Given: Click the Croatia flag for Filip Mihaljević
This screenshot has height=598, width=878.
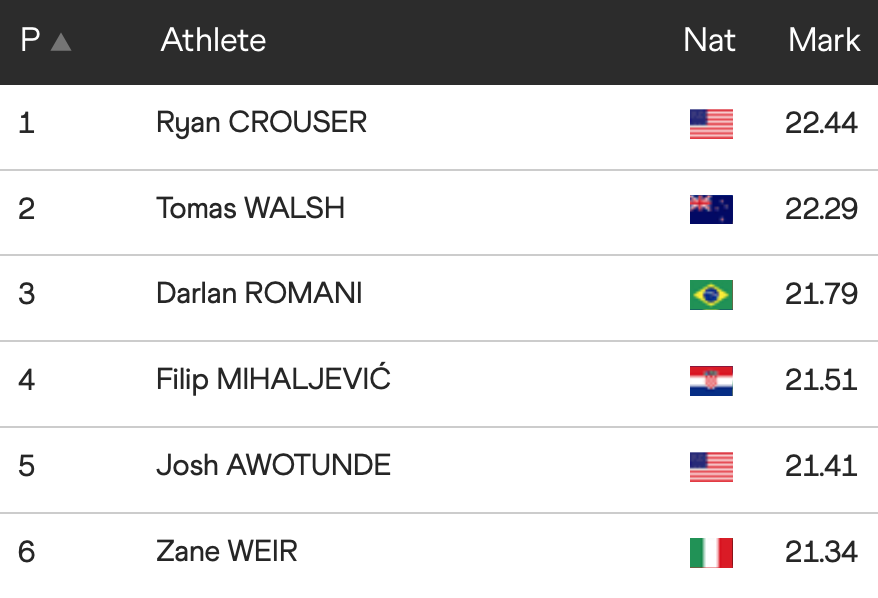Looking at the screenshot, I should click(x=711, y=381).
